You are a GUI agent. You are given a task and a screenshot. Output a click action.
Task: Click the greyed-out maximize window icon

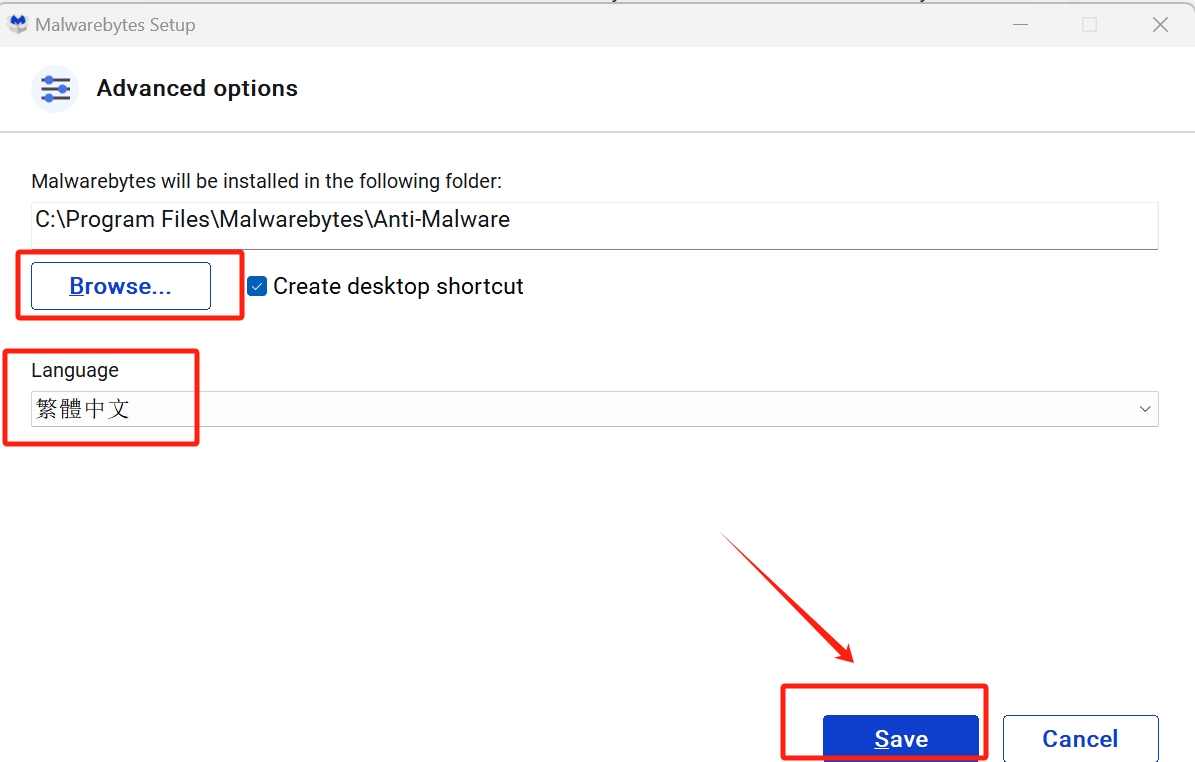click(1089, 25)
